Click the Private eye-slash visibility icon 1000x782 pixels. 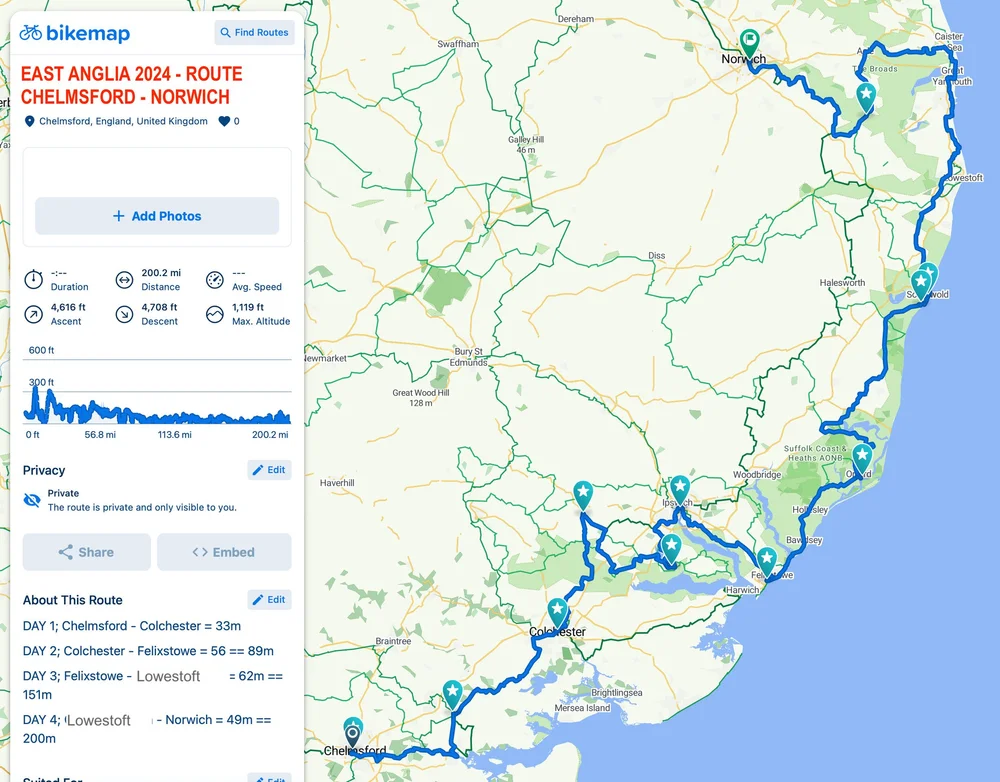(x=31, y=499)
